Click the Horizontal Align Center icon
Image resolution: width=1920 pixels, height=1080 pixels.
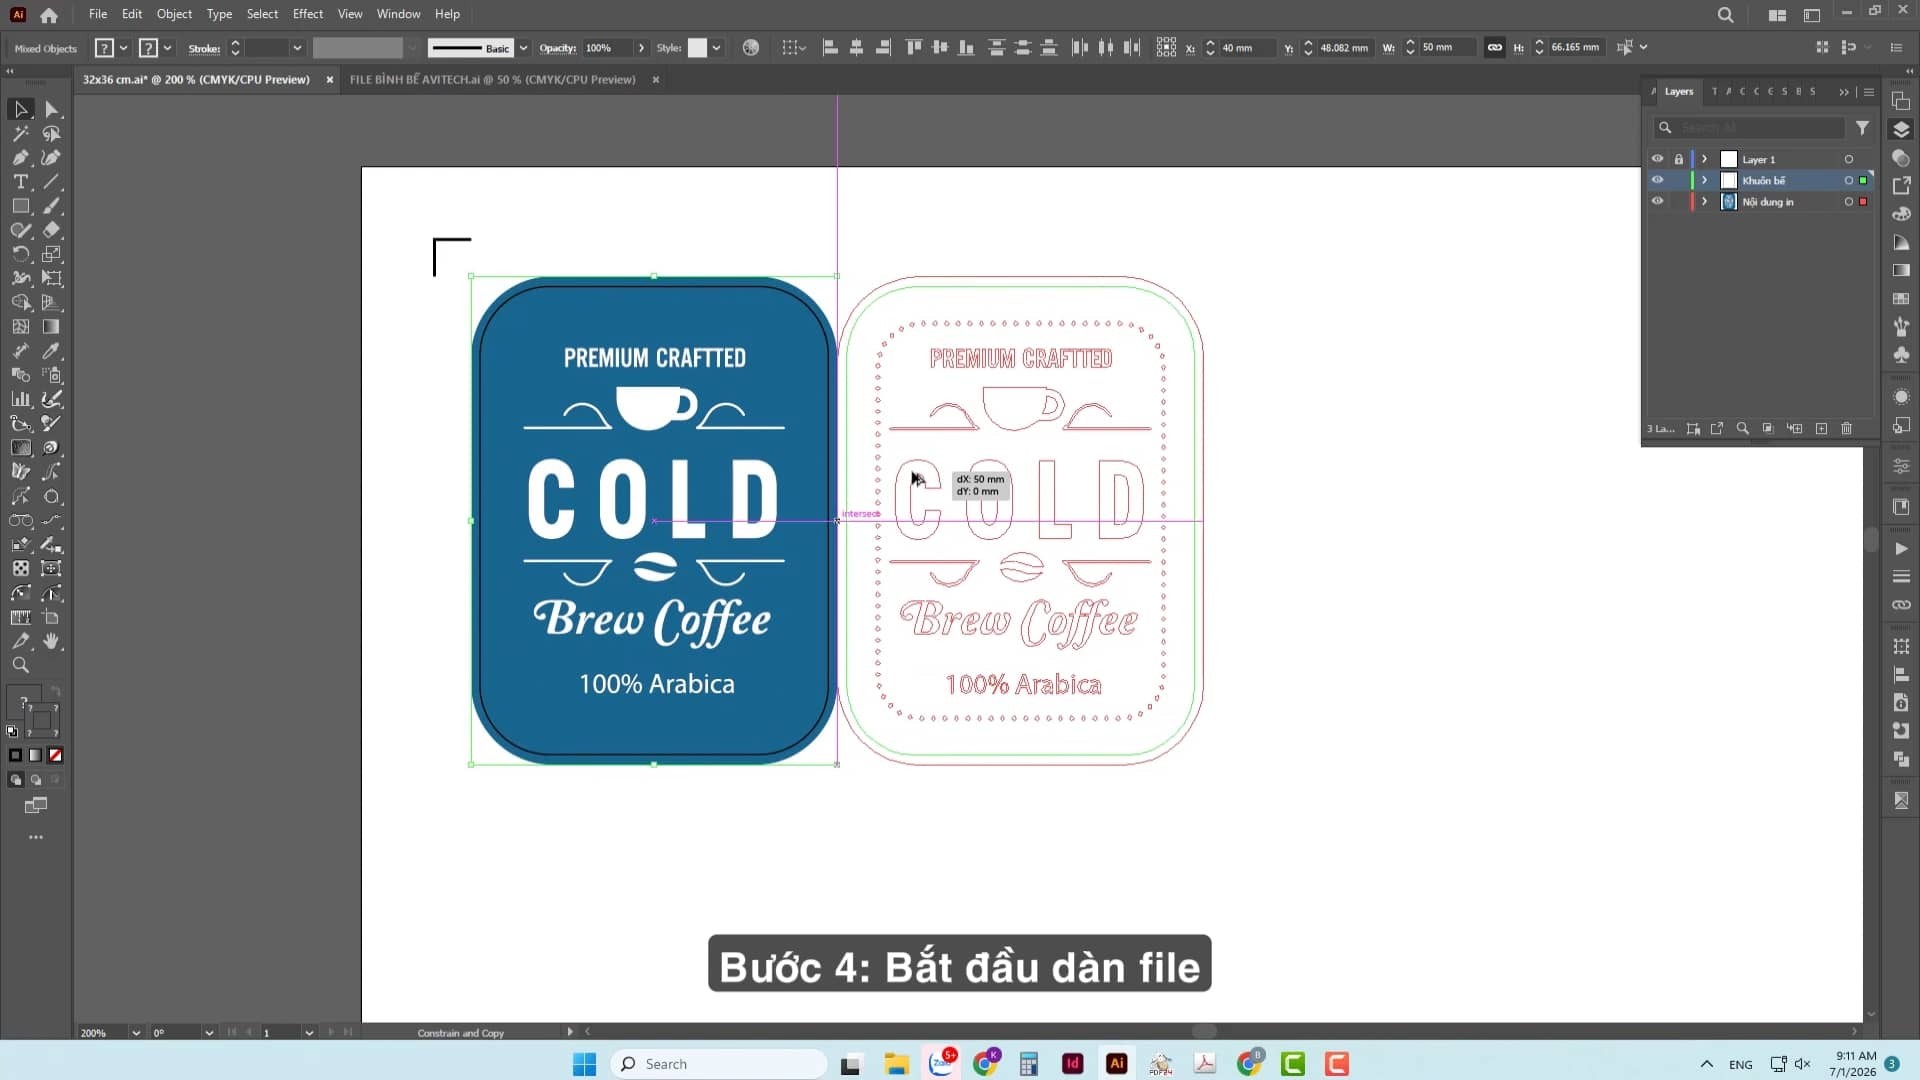coord(857,47)
